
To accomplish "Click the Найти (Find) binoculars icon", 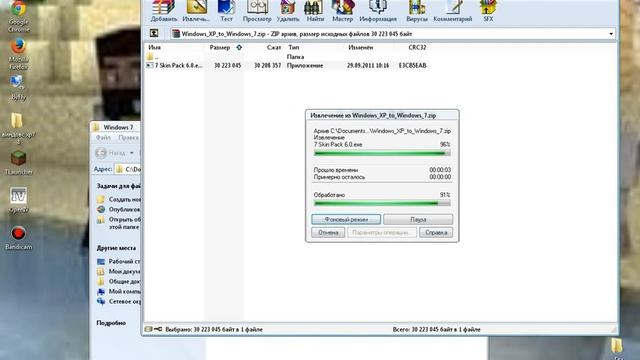I will (x=315, y=10).
